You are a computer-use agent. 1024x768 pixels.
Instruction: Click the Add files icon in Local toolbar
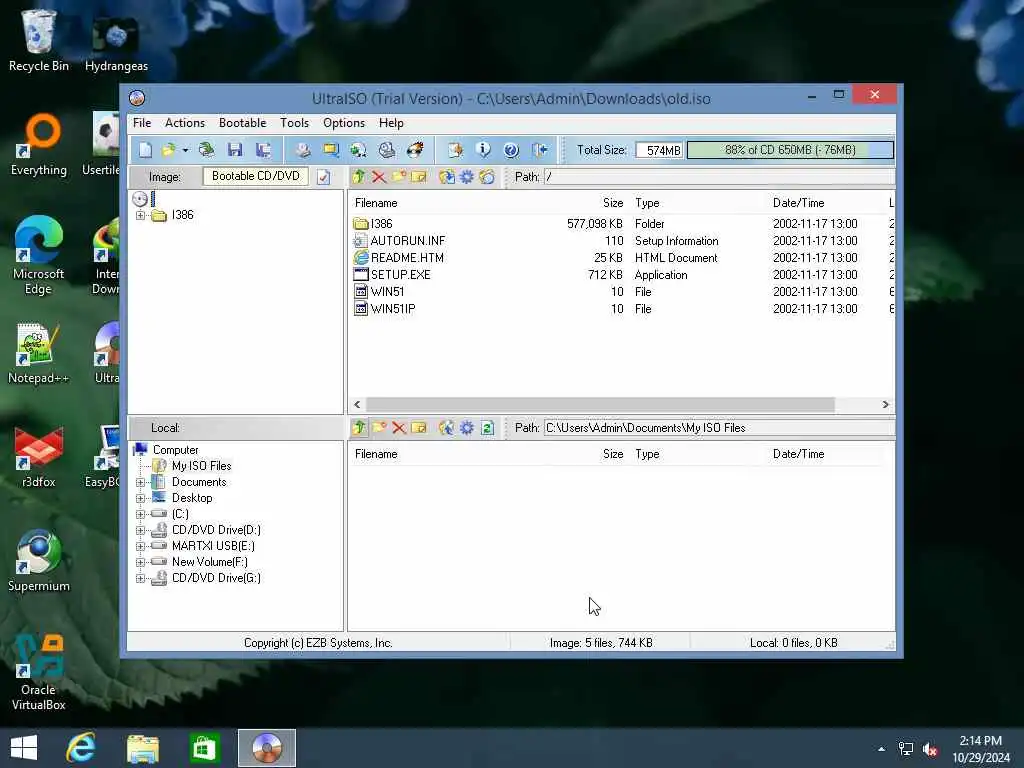[x=447, y=428]
